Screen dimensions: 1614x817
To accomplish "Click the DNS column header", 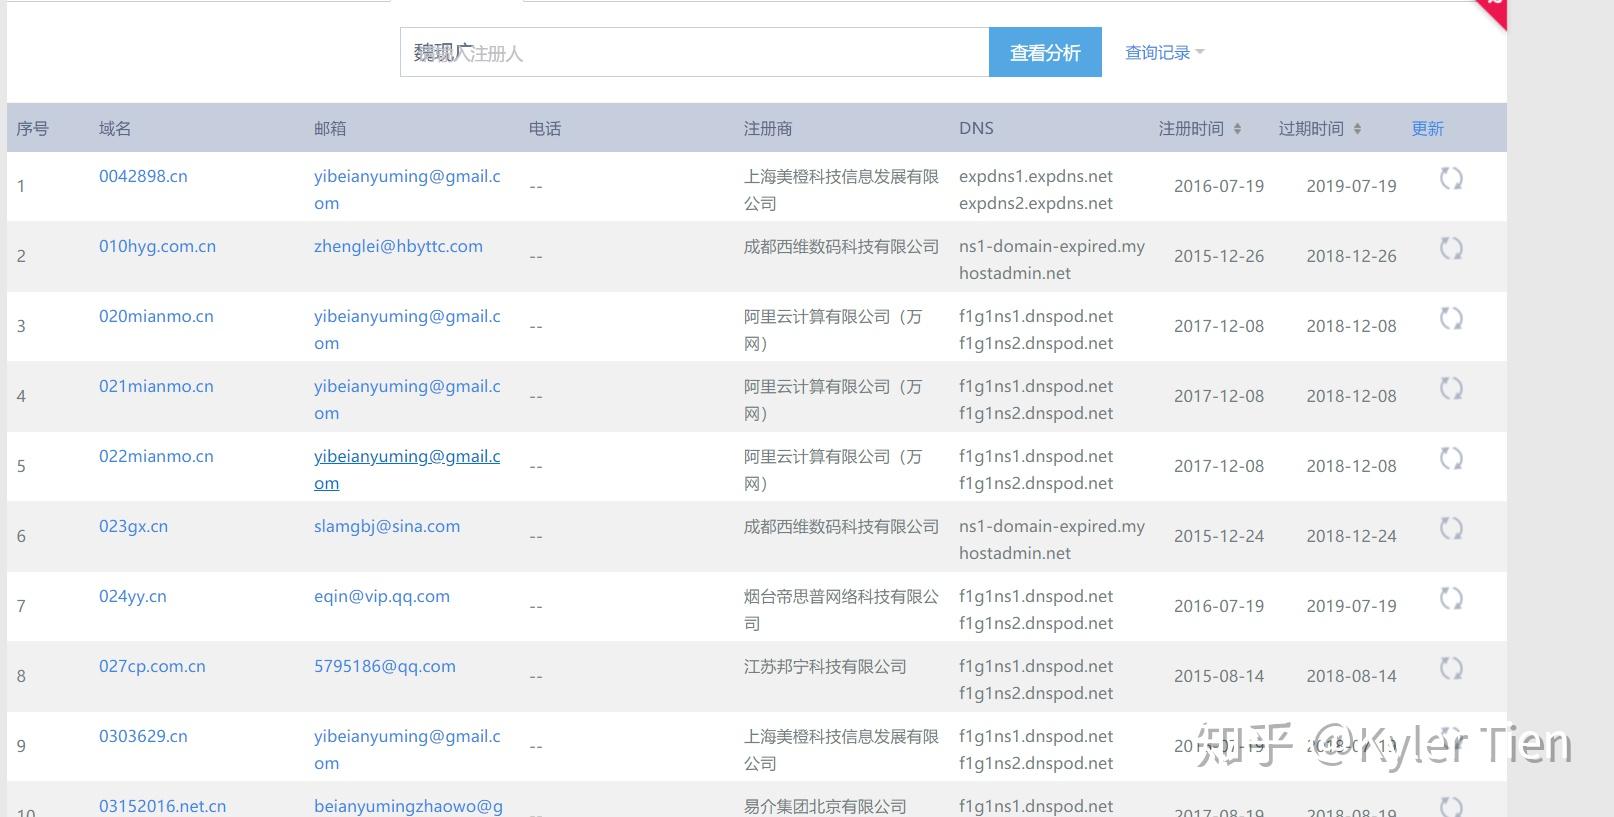I will 976,129.
